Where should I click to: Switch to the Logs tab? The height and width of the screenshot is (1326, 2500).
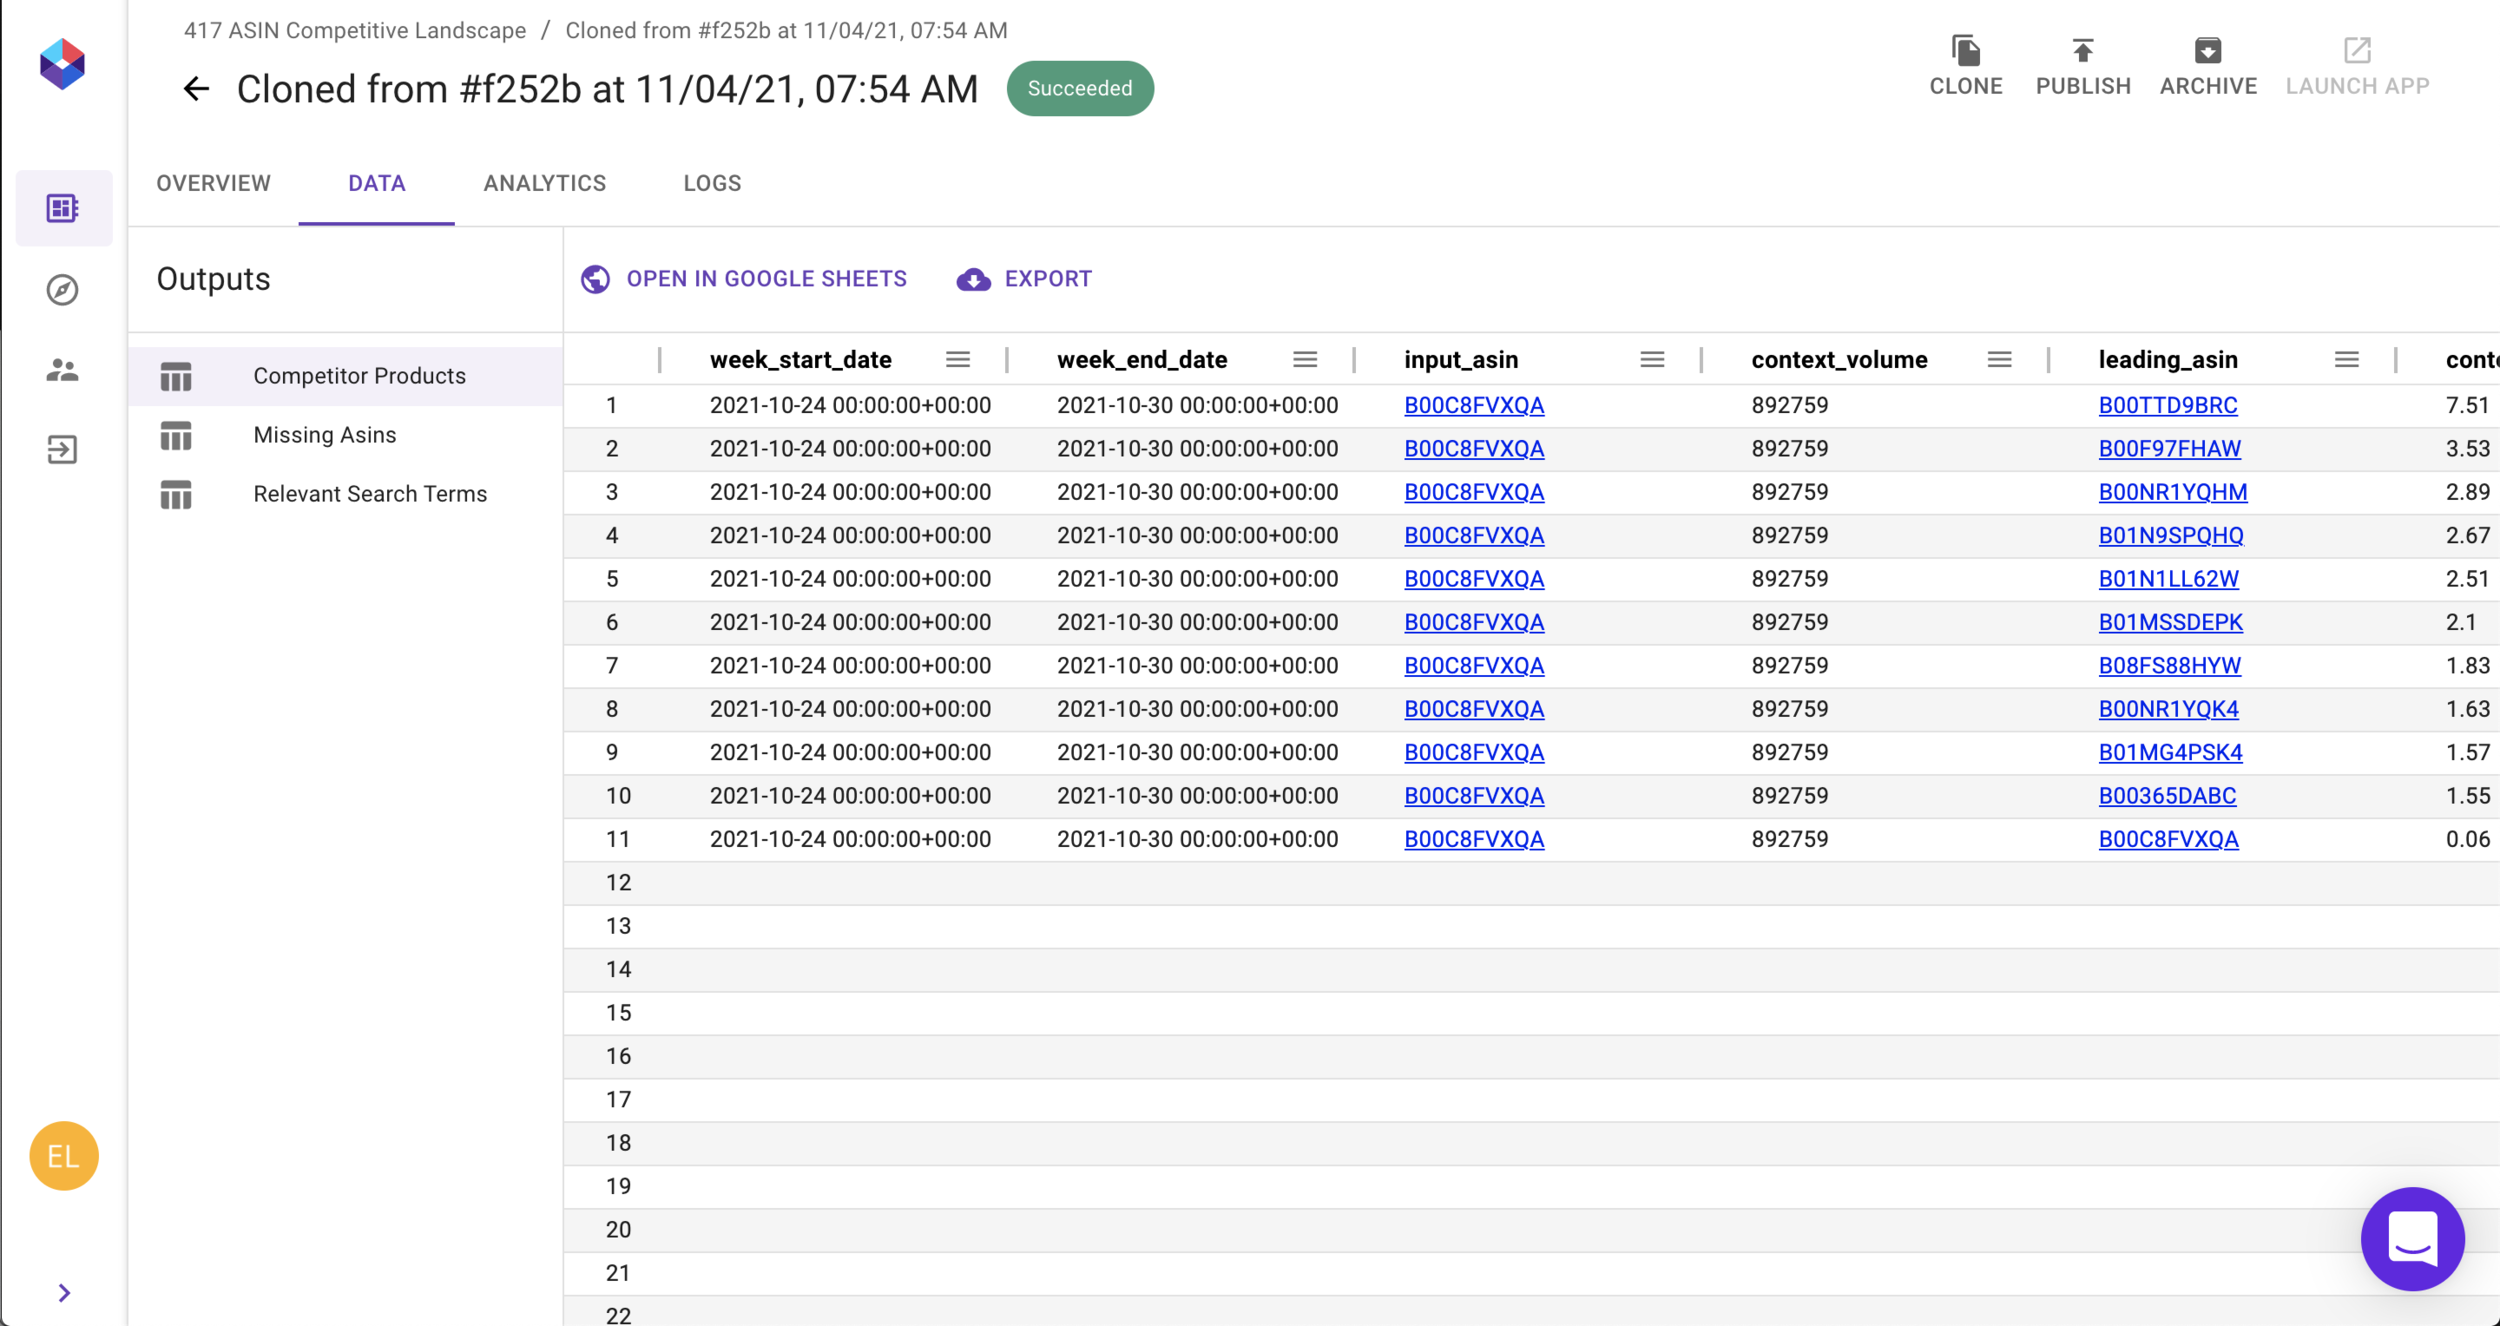pyautogui.click(x=712, y=183)
